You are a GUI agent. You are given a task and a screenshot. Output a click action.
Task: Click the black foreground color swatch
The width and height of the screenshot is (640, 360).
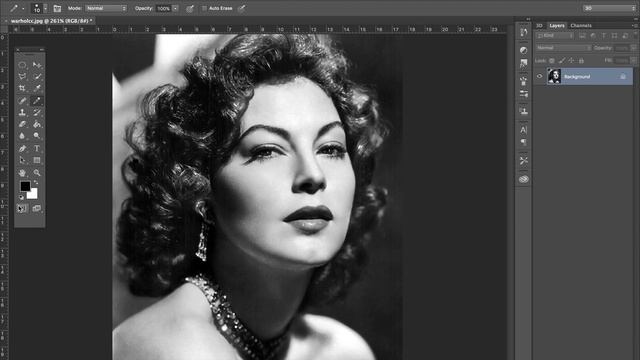click(x=25, y=186)
